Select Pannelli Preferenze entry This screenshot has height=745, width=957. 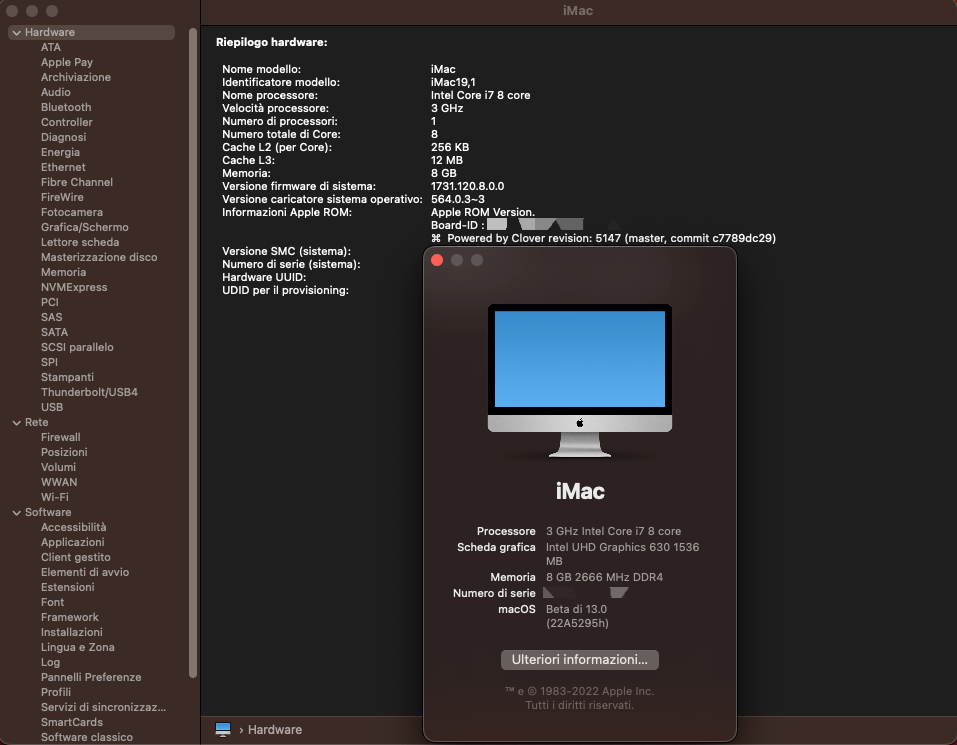click(91, 677)
